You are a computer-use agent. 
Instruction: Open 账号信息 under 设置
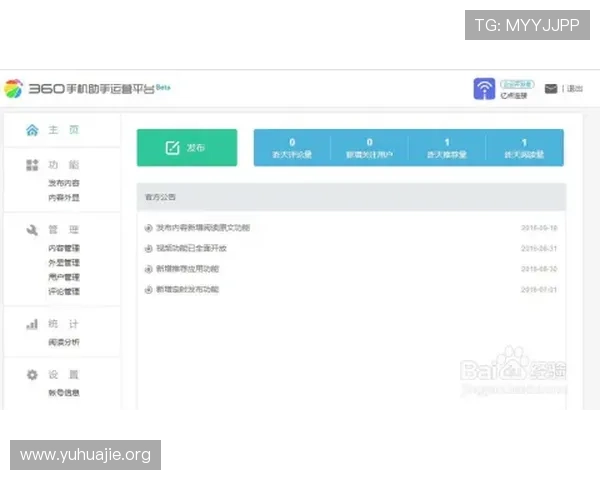tap(64, 393)
